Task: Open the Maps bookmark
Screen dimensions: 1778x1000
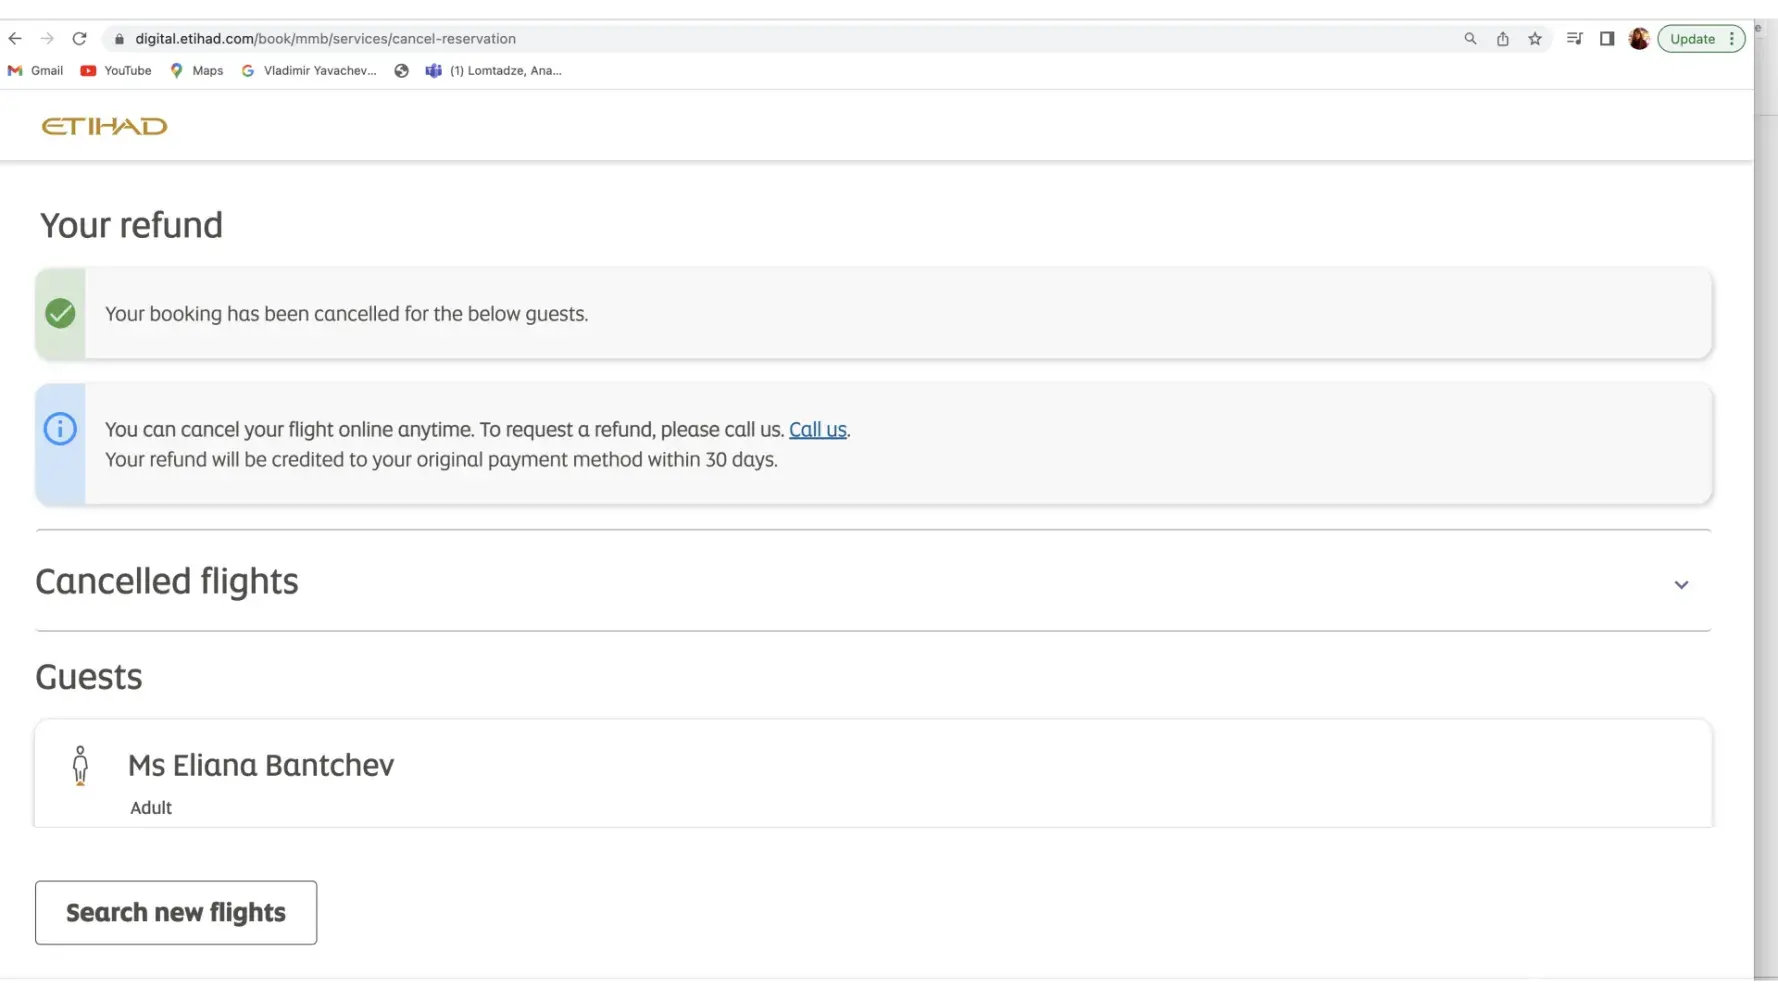Action: tap(197, 71)
